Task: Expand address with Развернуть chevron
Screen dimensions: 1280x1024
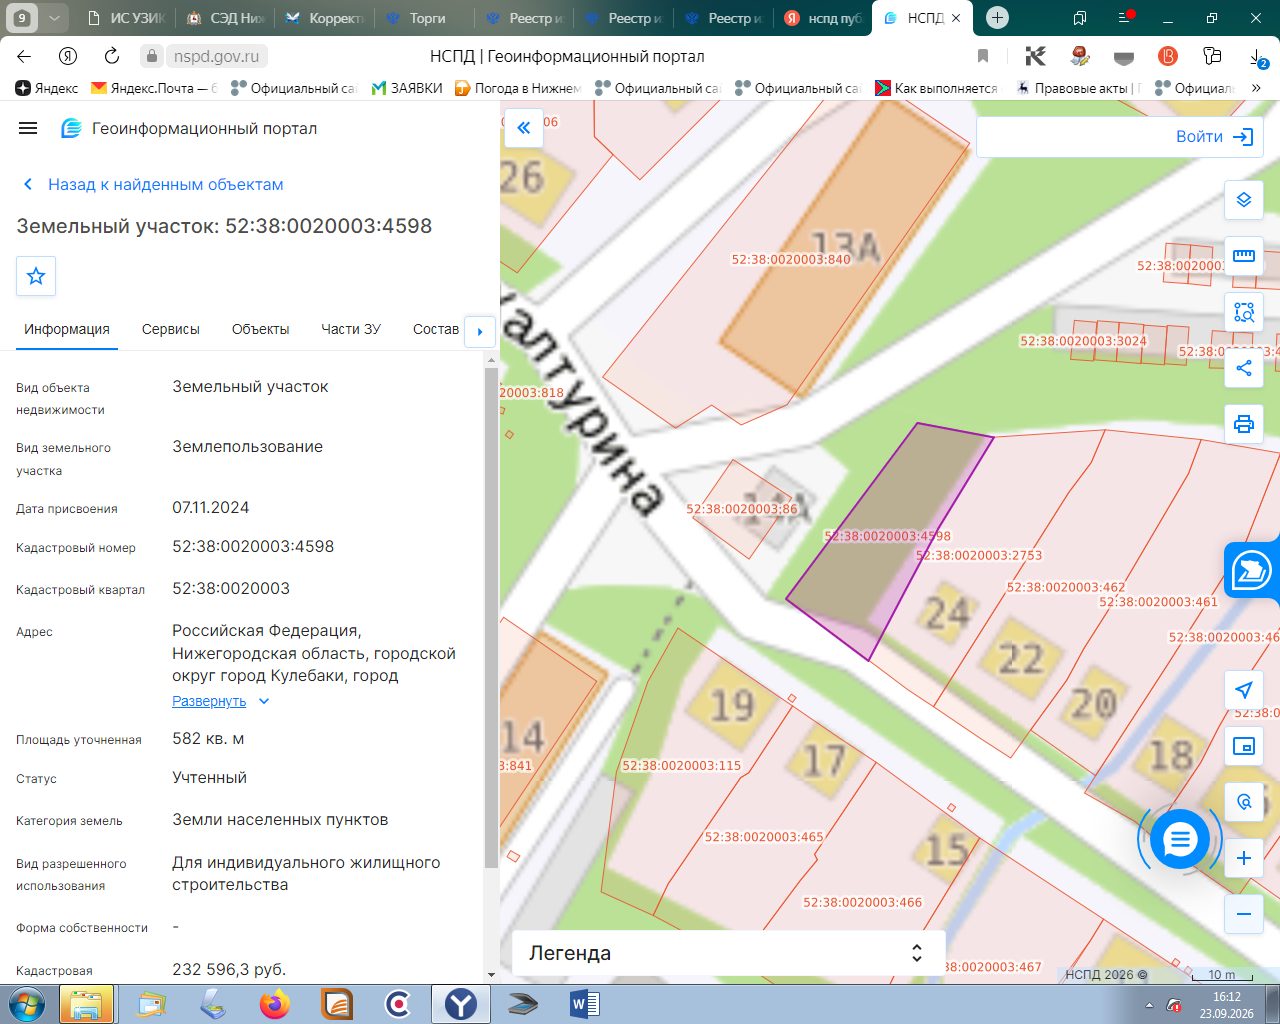Action: click(x=264, y=701)
